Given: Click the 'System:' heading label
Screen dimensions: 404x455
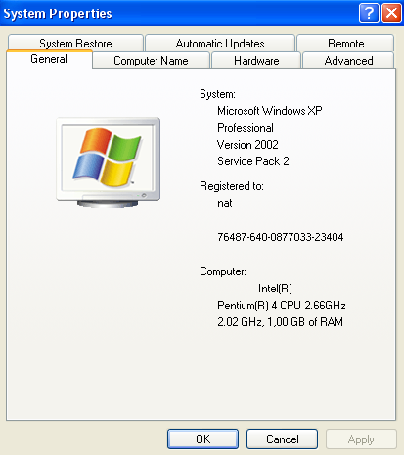Looking at the screenshot, I should [x=218, y=94].
